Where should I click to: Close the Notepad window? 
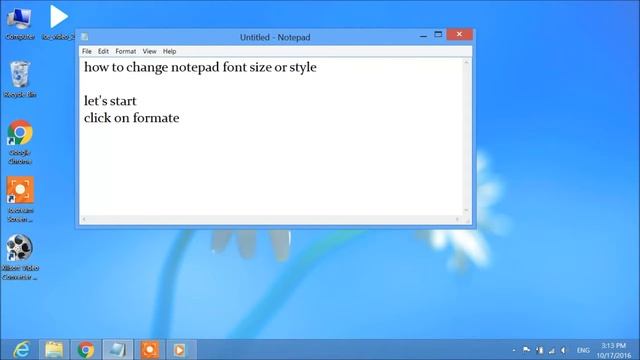[x=459, y=34]
